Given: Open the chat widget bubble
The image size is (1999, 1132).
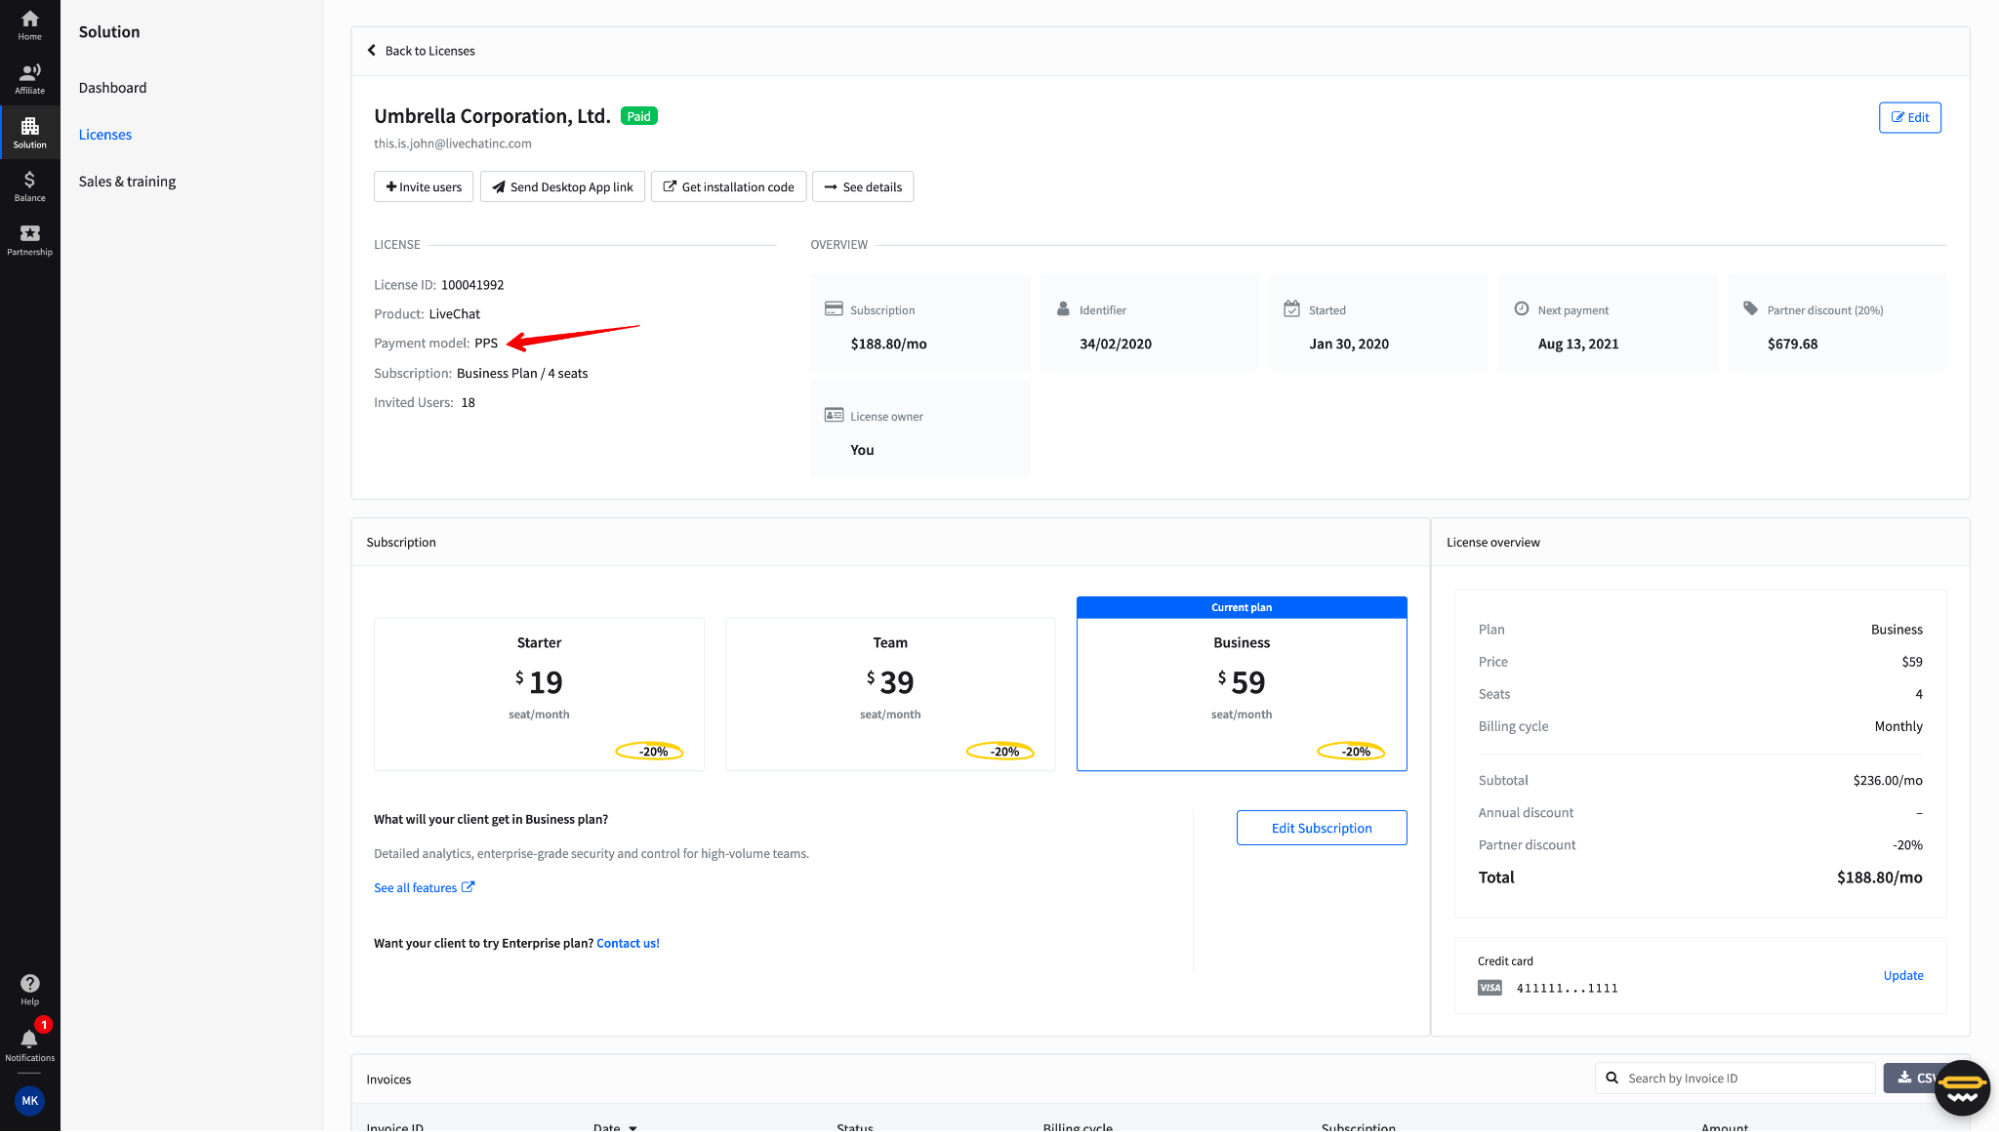Looking at the screenshot, I should pyautogui.click(x=1962, y=1088).
